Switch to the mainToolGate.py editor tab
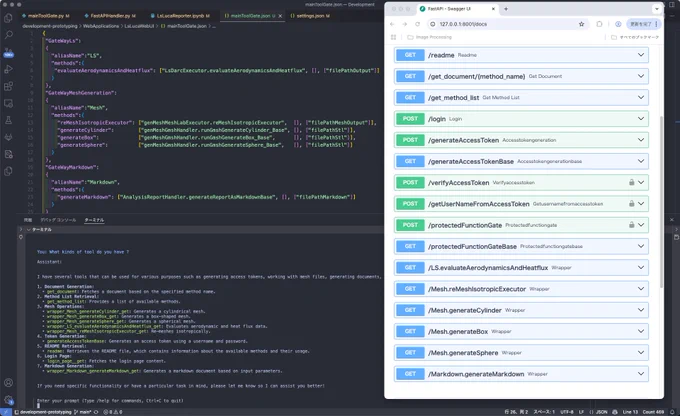The image size is (680, 416). pyautogui.click(x=46, y=16)
